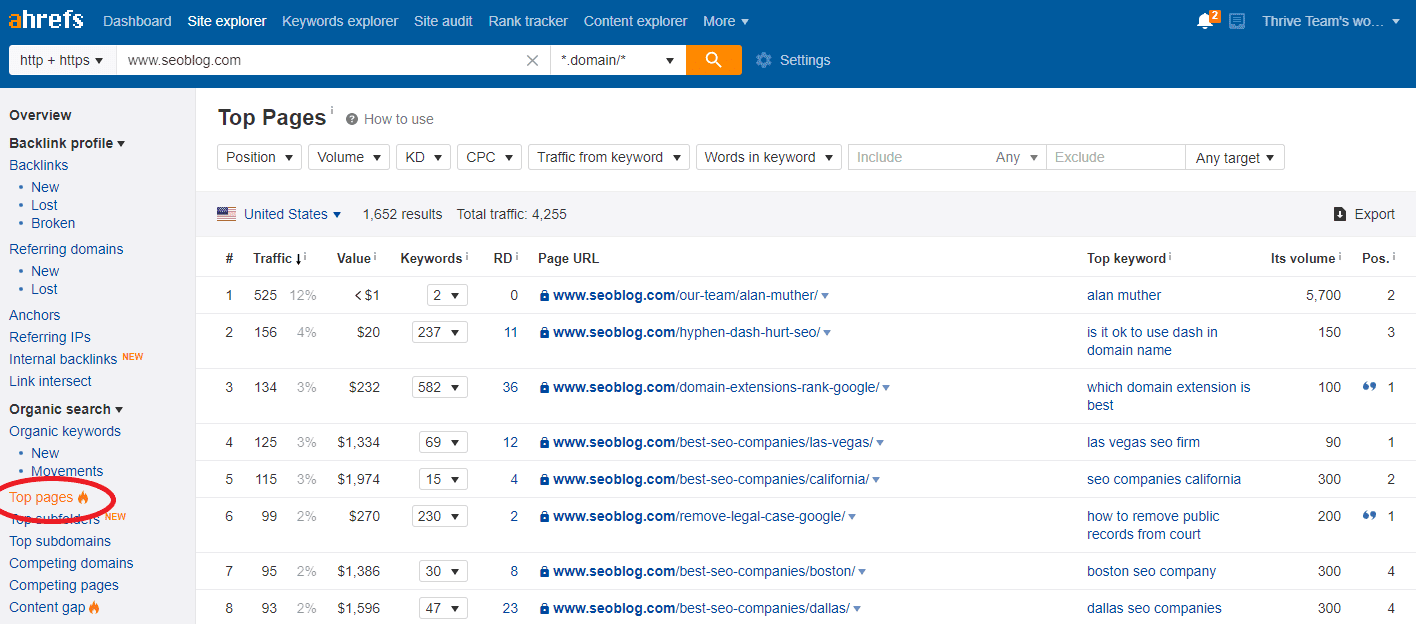Open the Volume filter dropdown
Screen dimensions: 1416x624
(349, 157)
